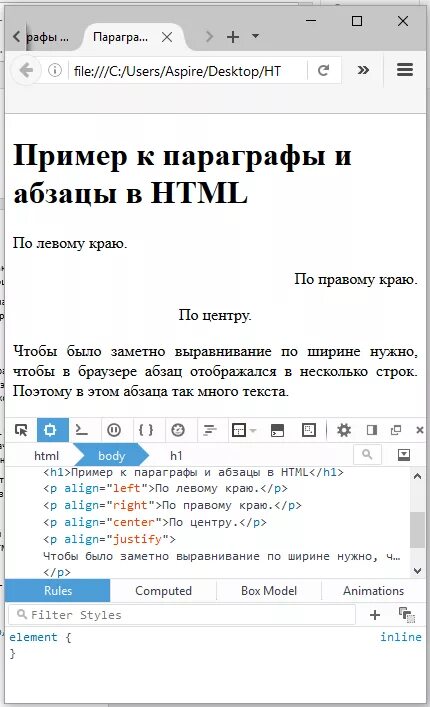Select the p align="justify" opening tag
430x707 pixels.
(110, 539)
